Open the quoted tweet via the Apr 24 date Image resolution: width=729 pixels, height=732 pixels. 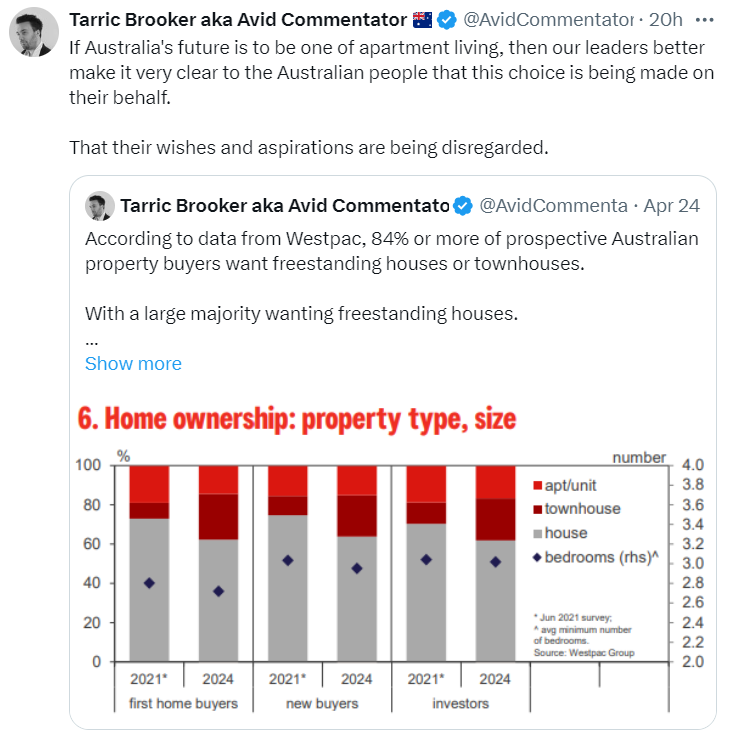point(672,206)
